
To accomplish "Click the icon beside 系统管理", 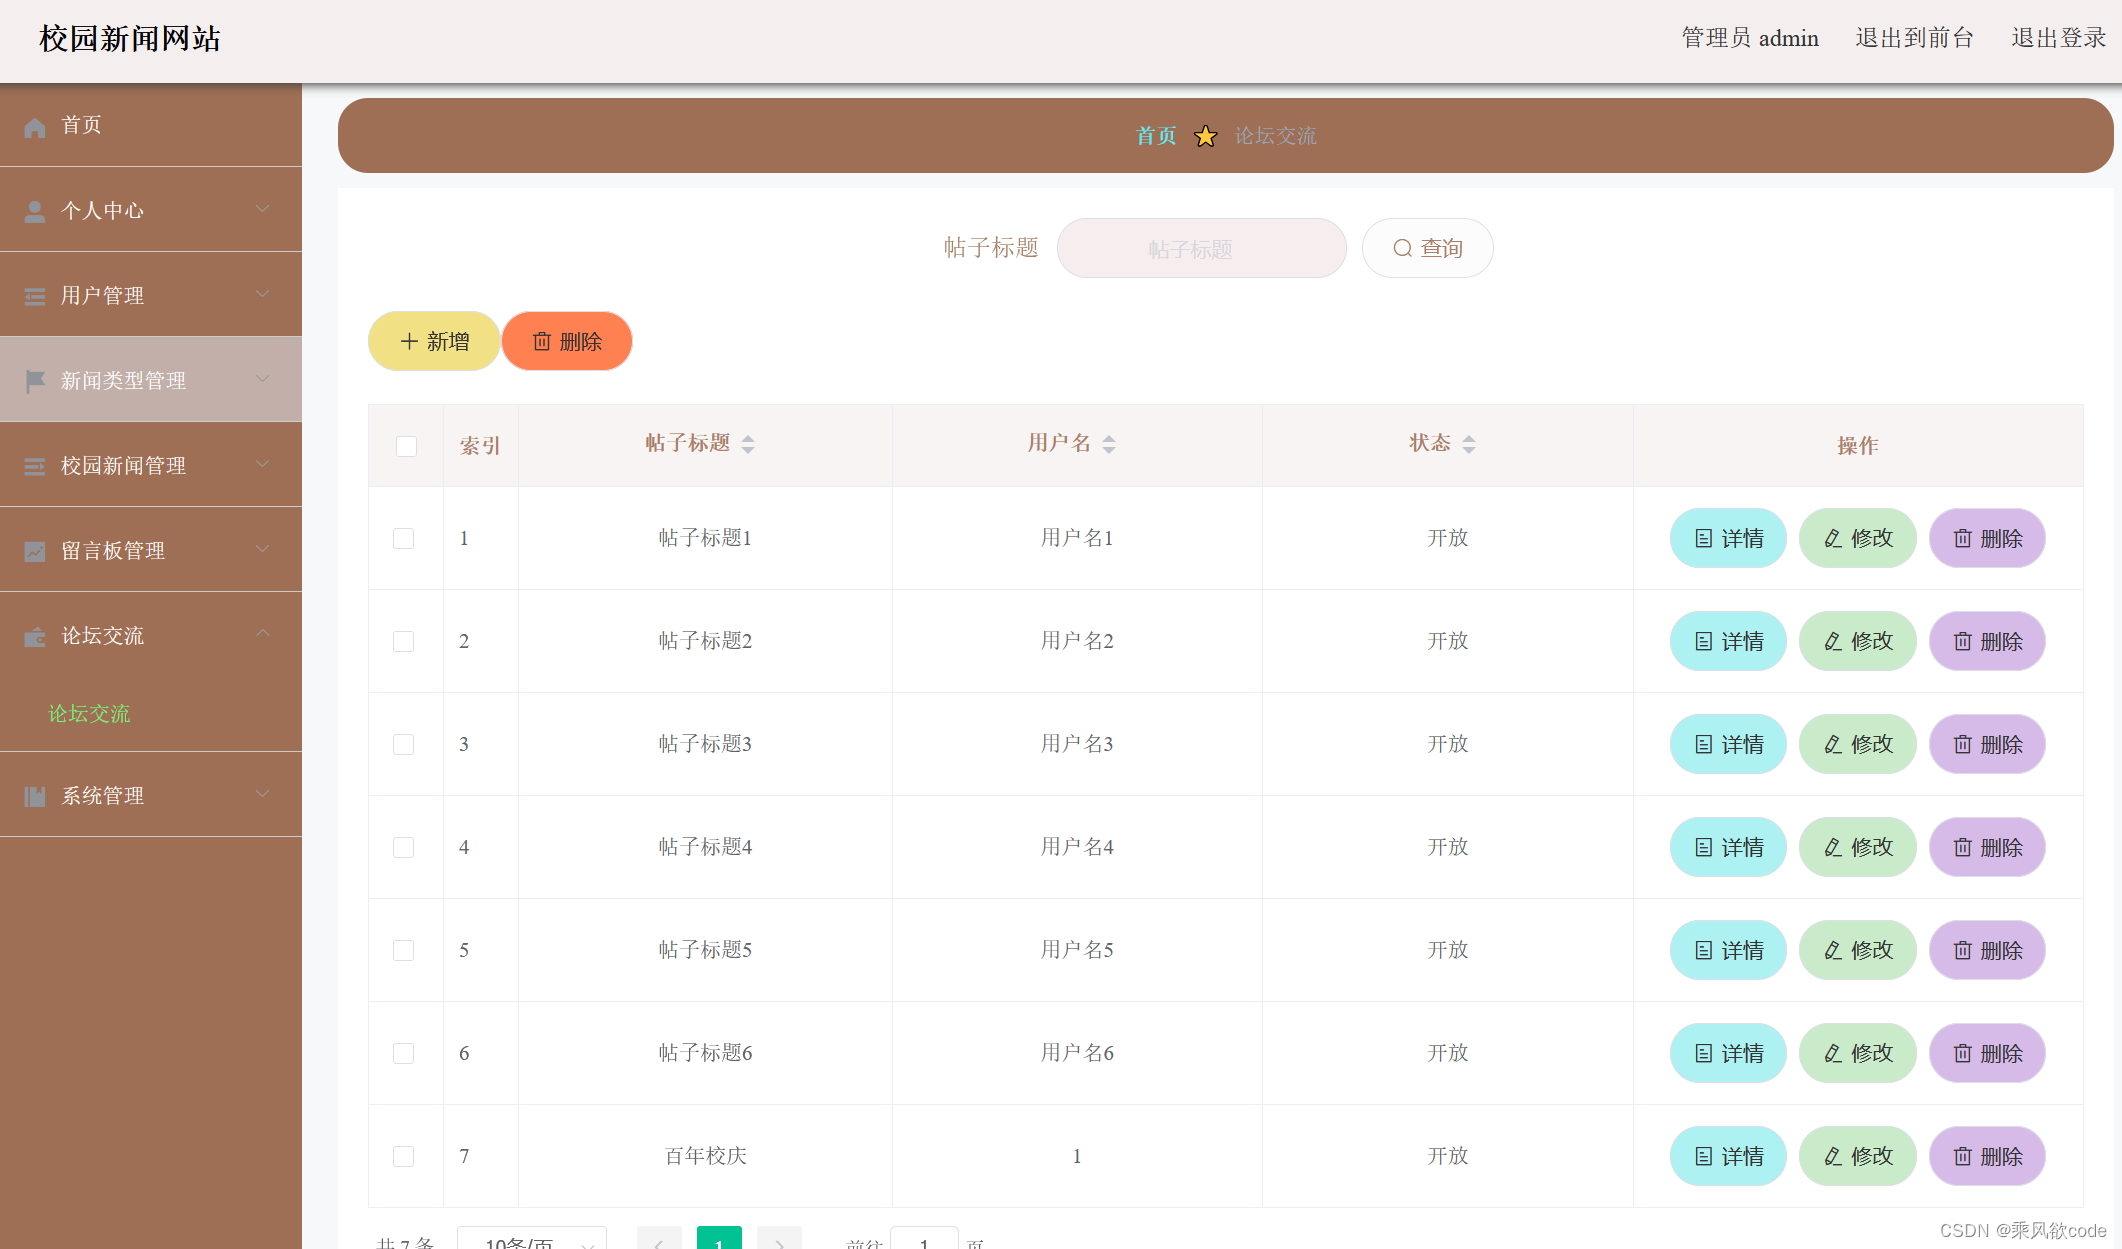I will click(x=35, y=796).
